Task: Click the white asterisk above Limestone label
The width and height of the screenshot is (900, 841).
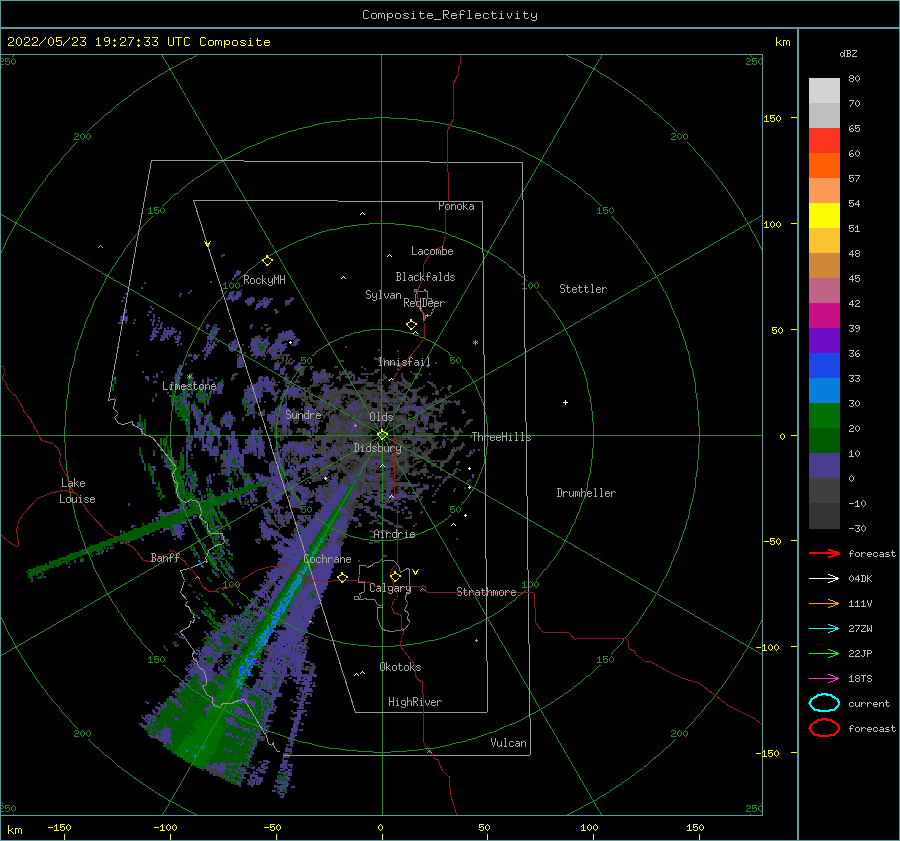Action: pyautogui.click(x=189, y=377)
